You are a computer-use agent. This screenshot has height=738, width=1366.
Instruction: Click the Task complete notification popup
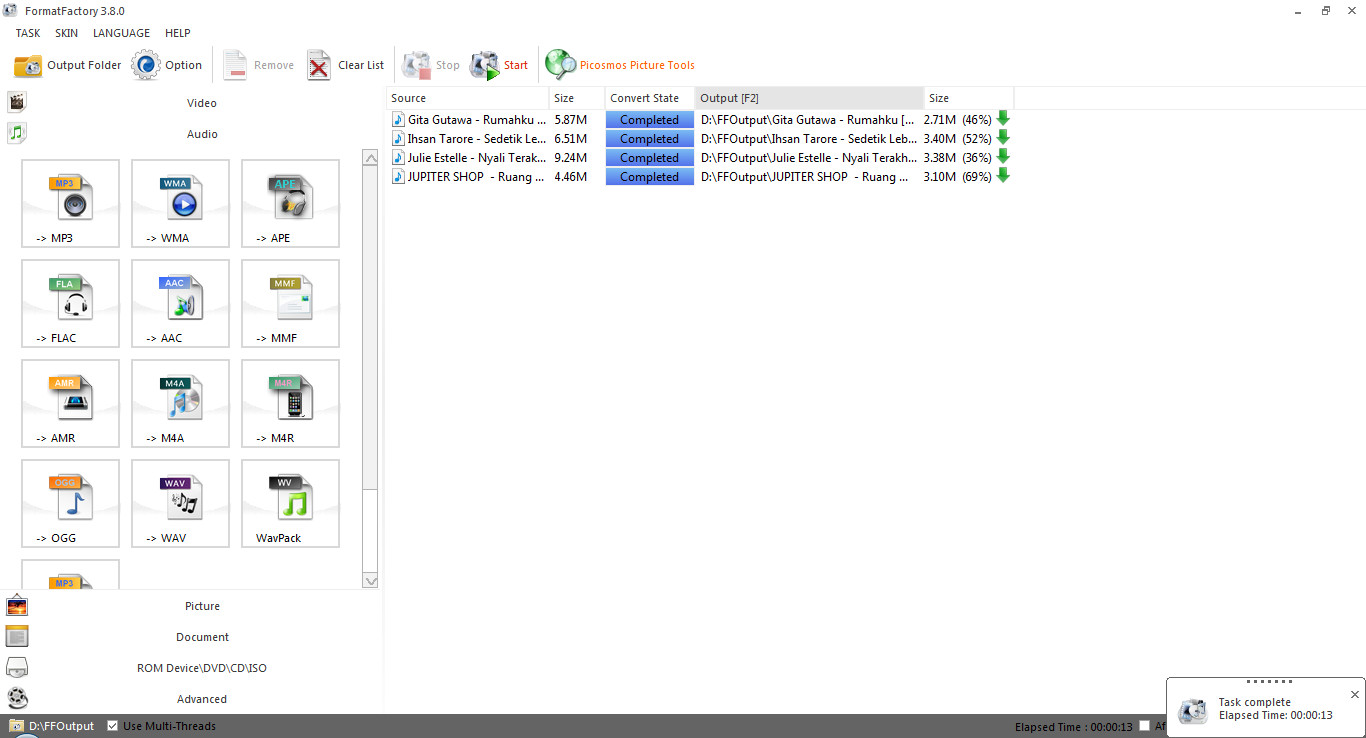pyautogui.click(x=1266, y=708)
